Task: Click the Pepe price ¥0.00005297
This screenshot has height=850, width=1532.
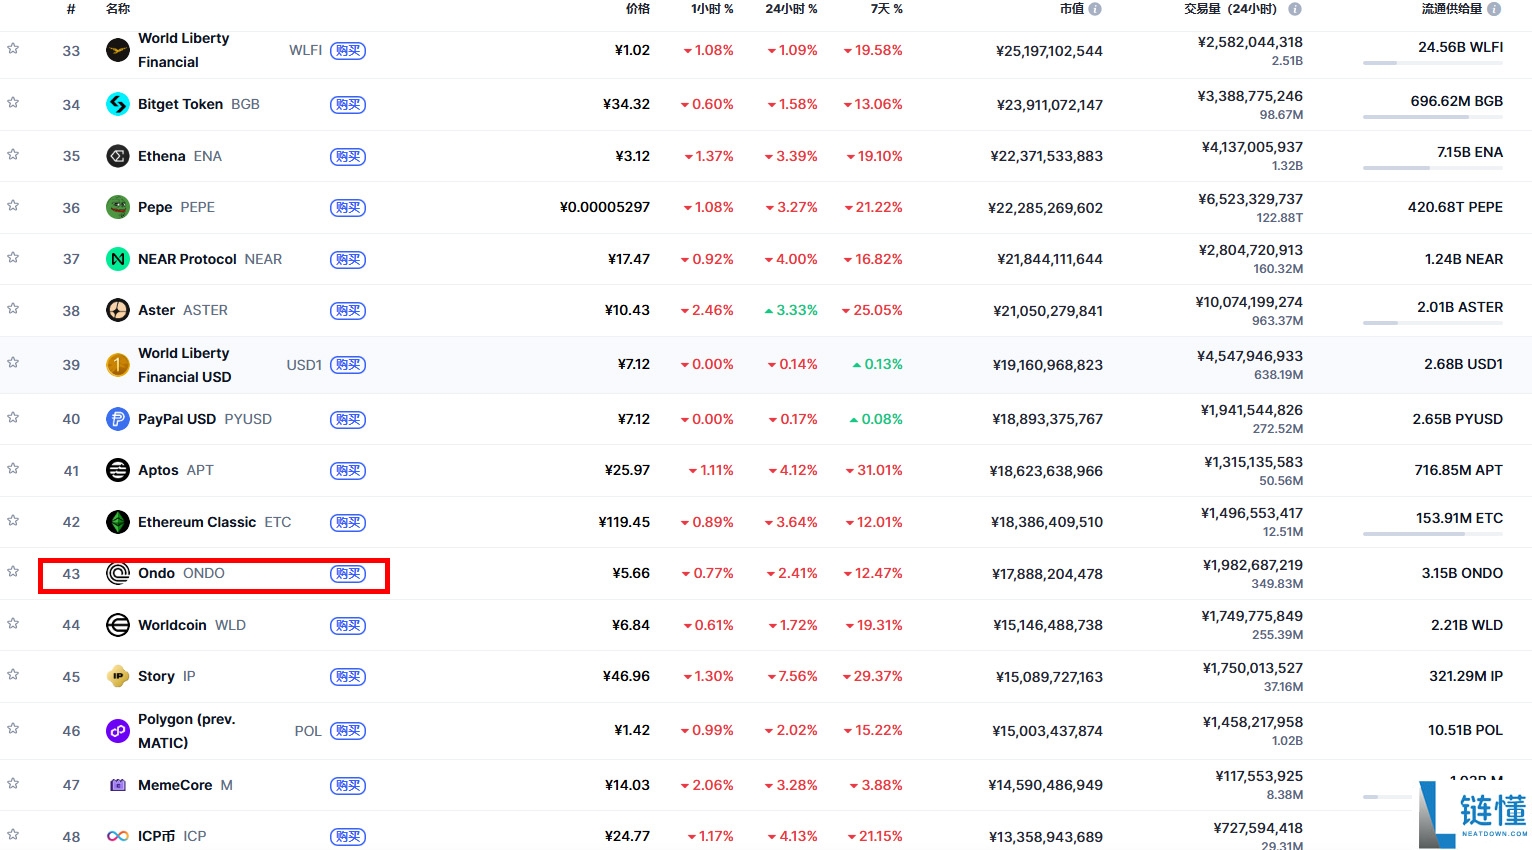Action: click(x=605, y=207)
